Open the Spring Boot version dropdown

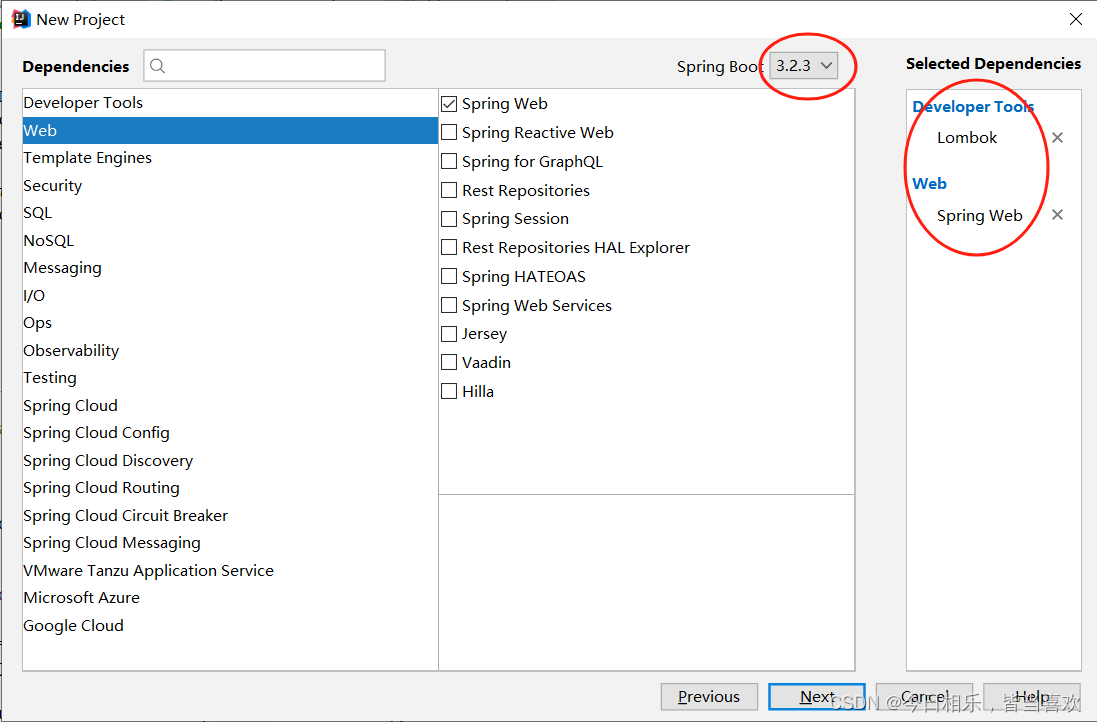click(804, 66)
